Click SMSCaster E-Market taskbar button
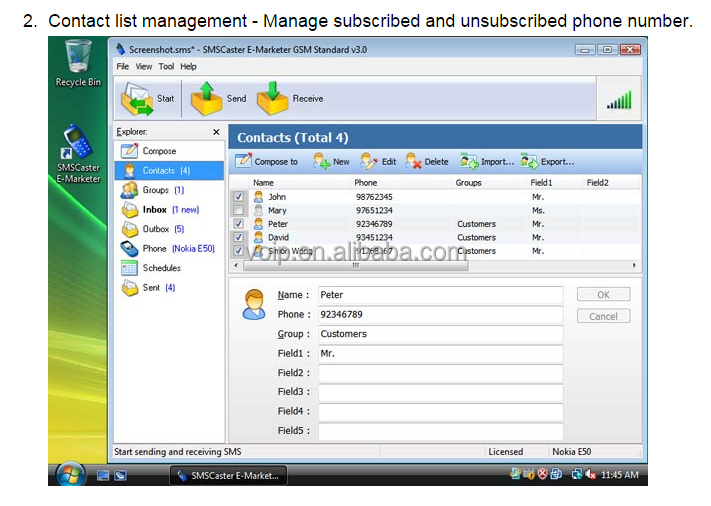This screenshot has width=711, height=506. (x=228, y=476)
